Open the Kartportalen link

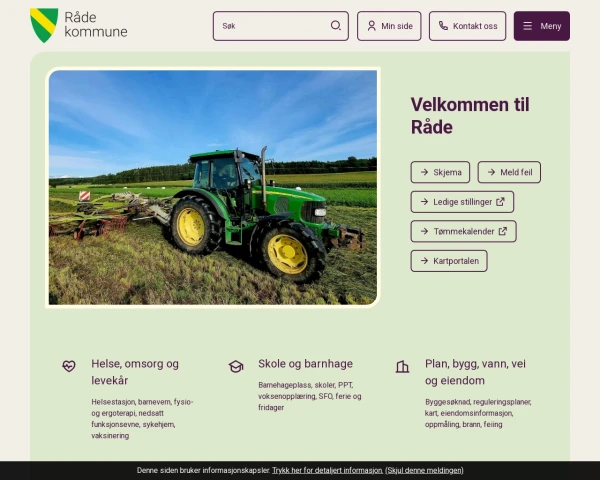point(449,261)
